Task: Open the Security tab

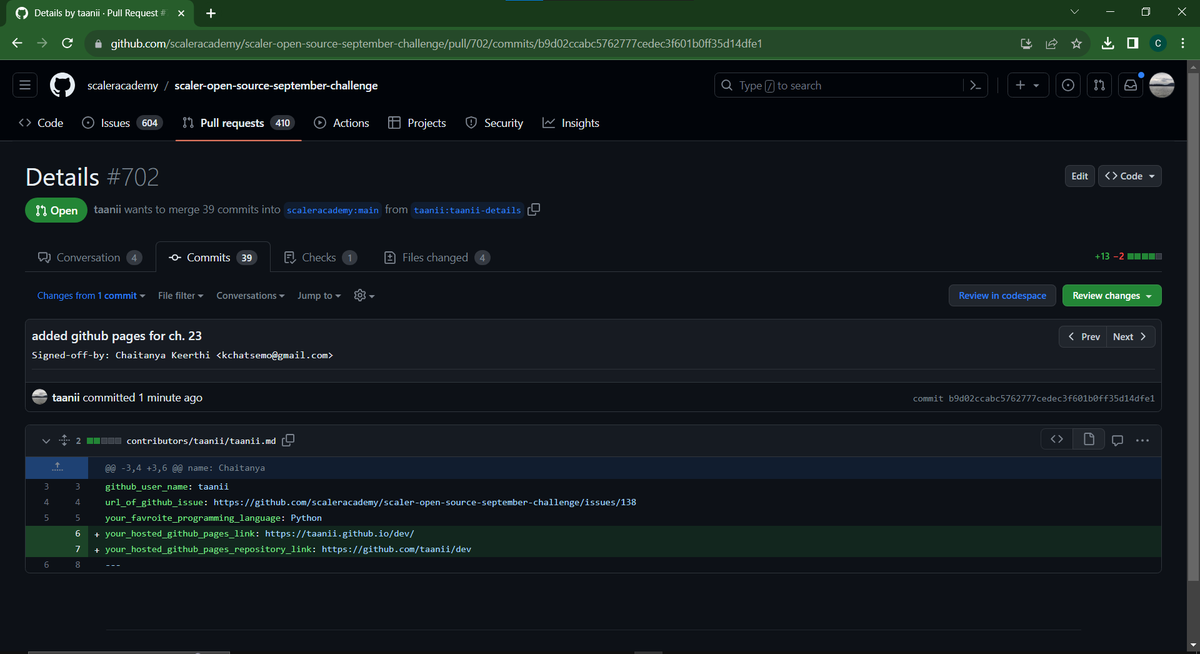Action: pyautogui.click(x=494, y=123)
